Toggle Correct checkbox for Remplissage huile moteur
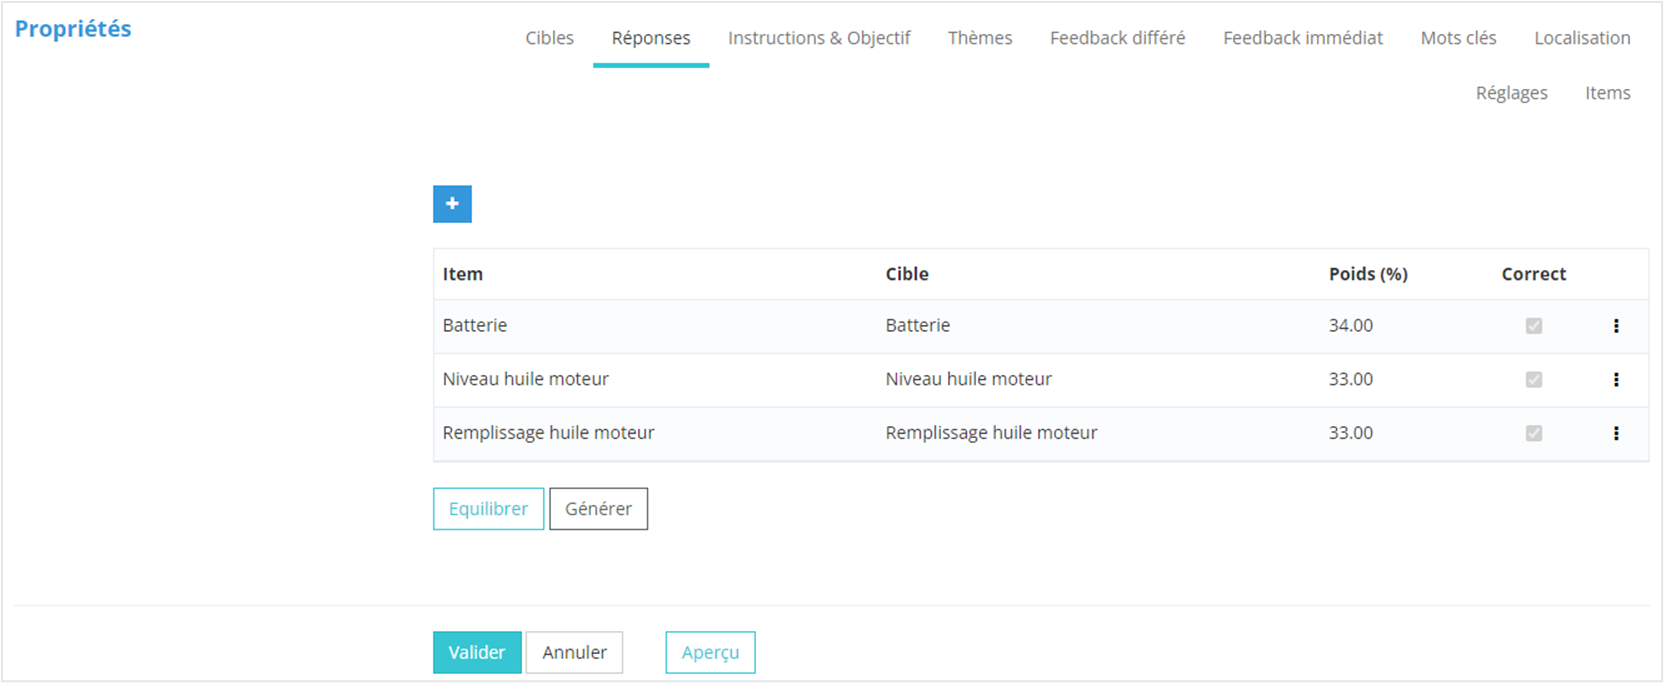This screenshot has height=683, width=1664. pyautogui.click(x=1533, y=434)
